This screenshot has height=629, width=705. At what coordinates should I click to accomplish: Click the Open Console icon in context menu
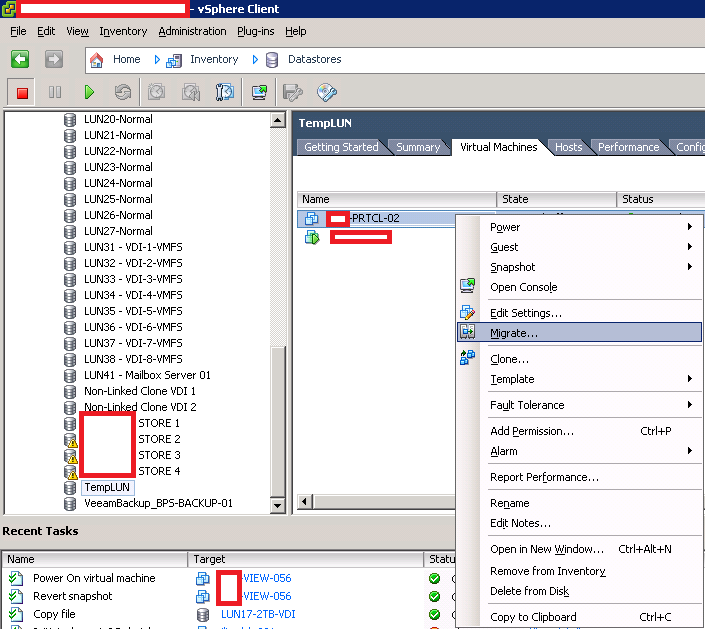point(468,286)
